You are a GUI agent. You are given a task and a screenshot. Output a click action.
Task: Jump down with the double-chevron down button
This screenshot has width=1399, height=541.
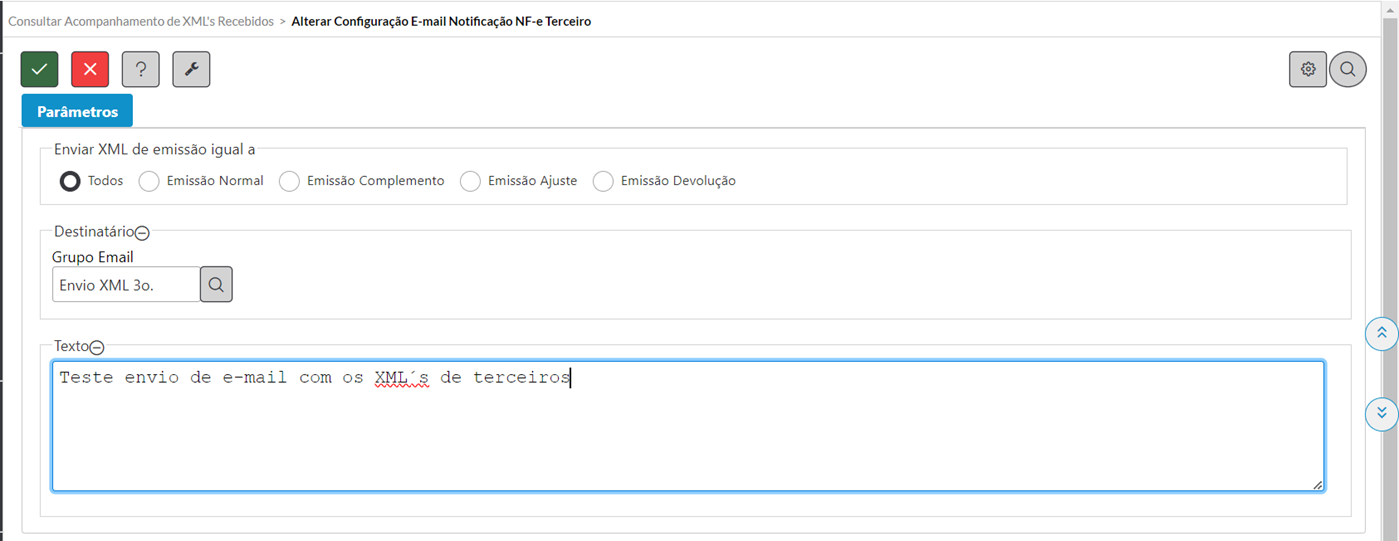[1381, 413]
